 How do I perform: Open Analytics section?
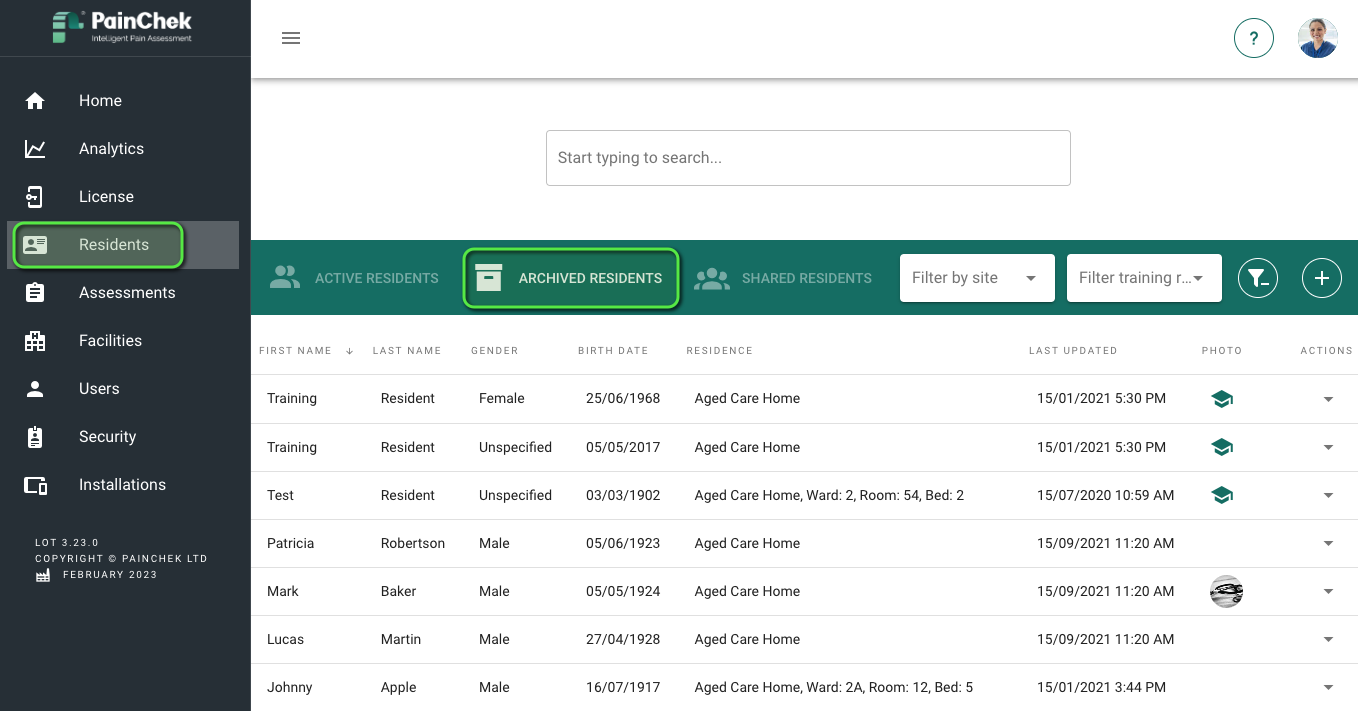111,149
